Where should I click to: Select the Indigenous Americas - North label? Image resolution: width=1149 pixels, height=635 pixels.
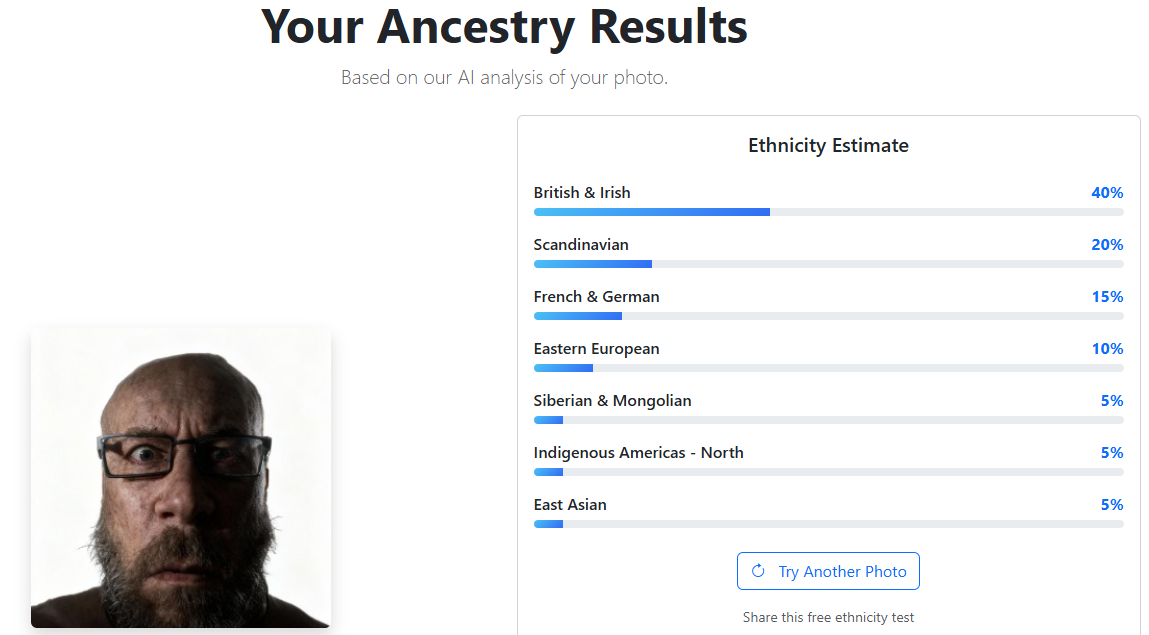pyautogui.click(x=638, y=453)
